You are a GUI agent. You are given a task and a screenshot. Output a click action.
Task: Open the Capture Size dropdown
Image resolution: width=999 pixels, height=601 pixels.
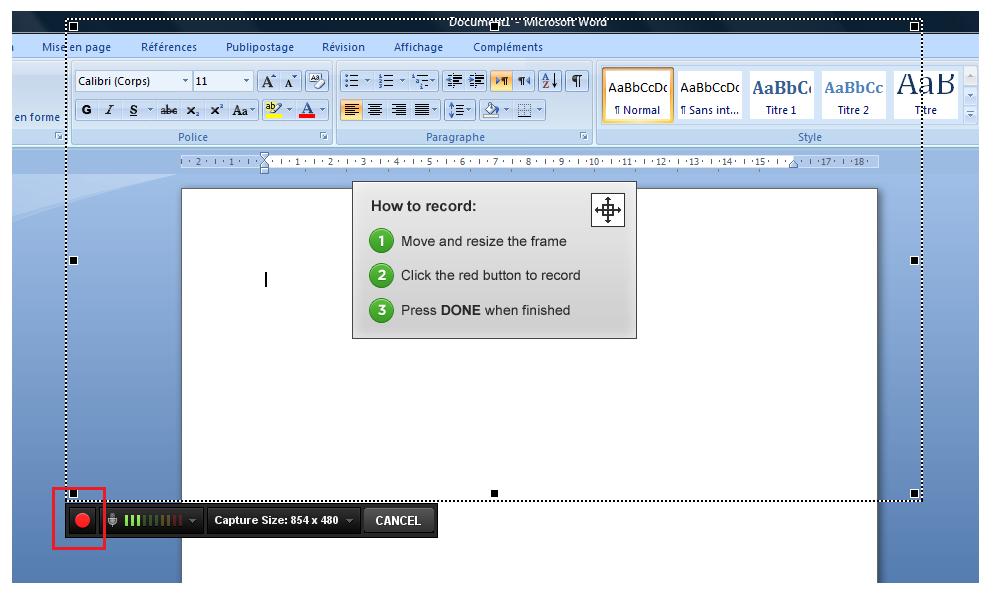point(350,521)
